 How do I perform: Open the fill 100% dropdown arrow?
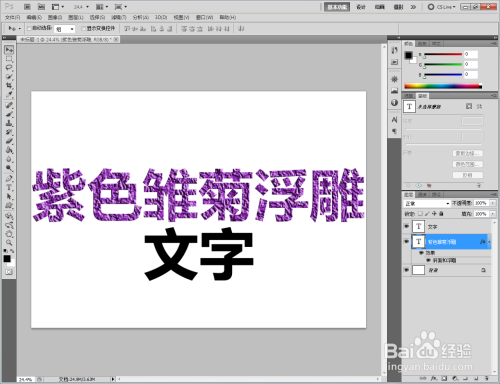point(493,214)
